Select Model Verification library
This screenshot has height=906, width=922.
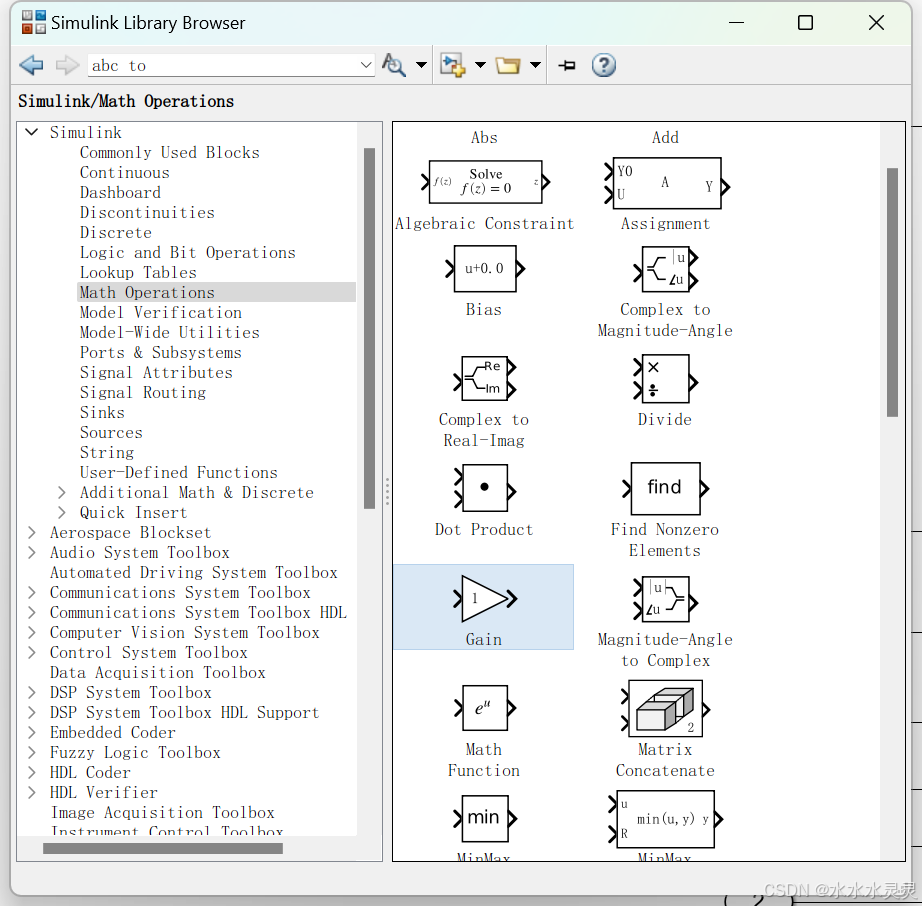coord(161,313)
